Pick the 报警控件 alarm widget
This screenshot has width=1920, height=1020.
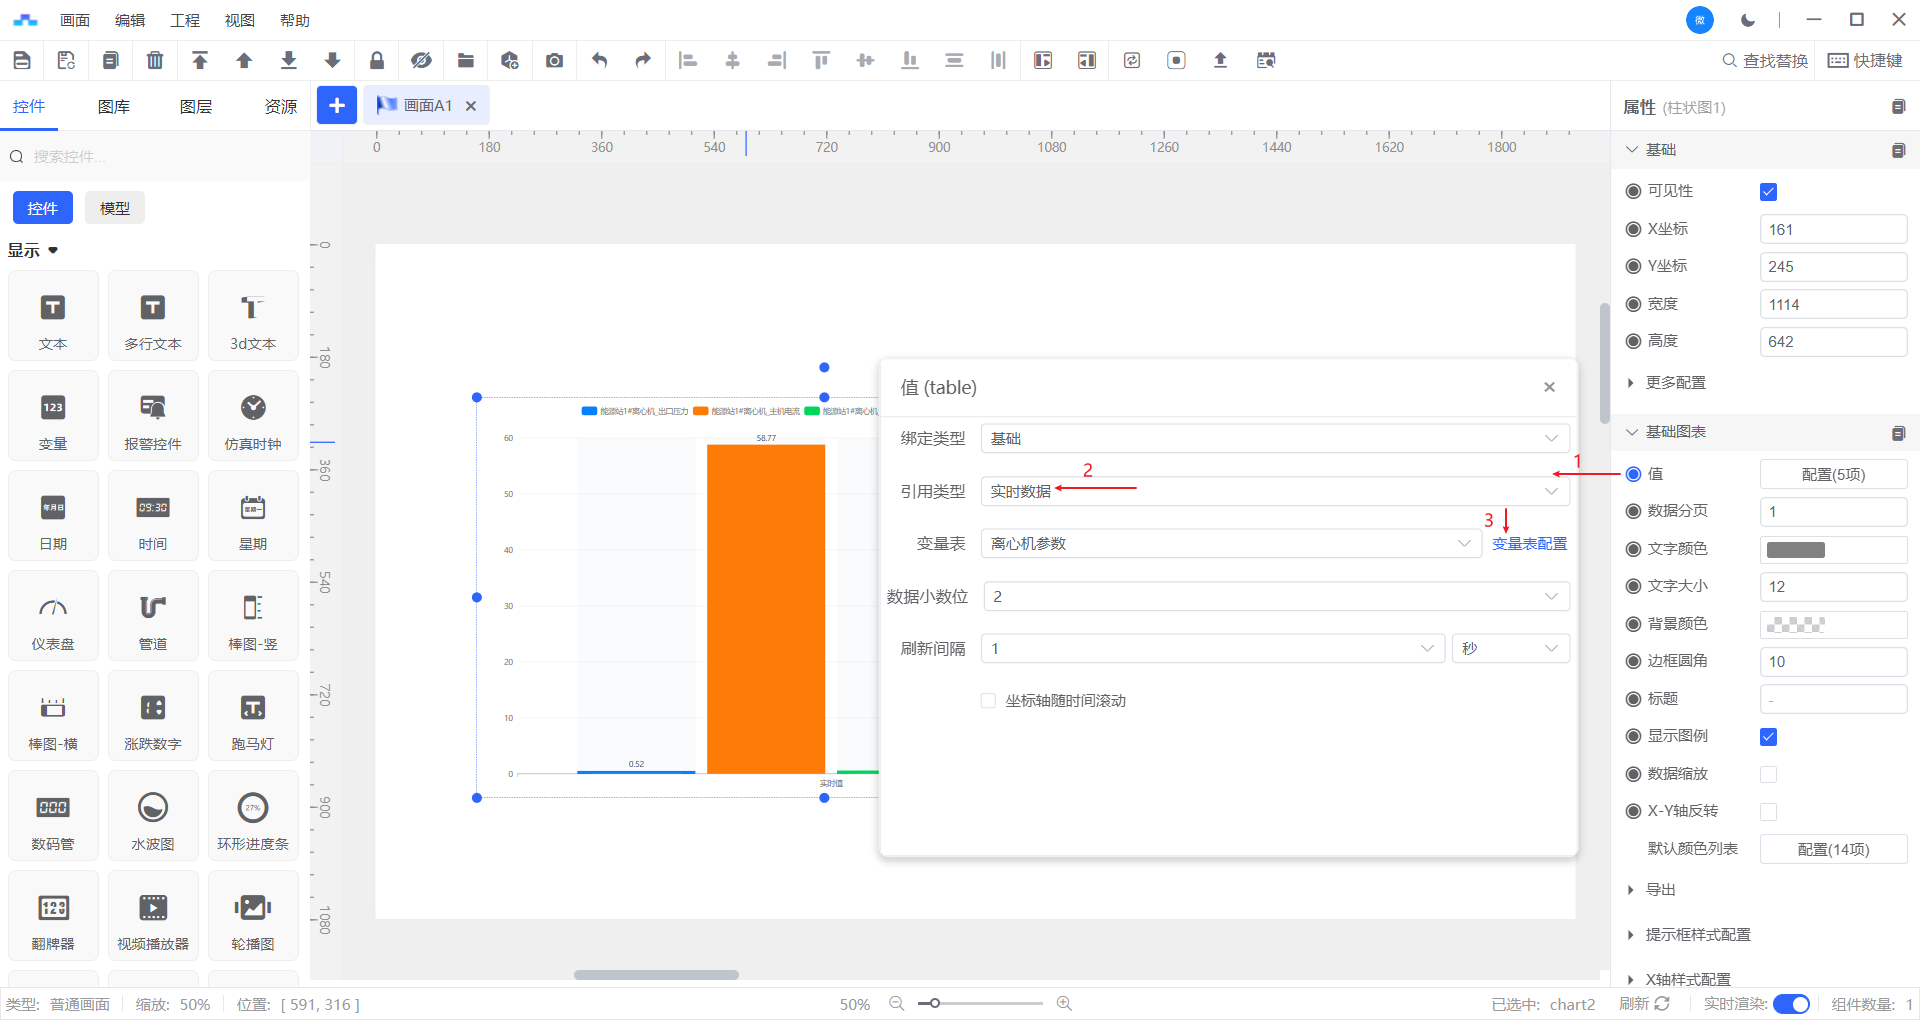pyautogui.click(x=153, y=417)
